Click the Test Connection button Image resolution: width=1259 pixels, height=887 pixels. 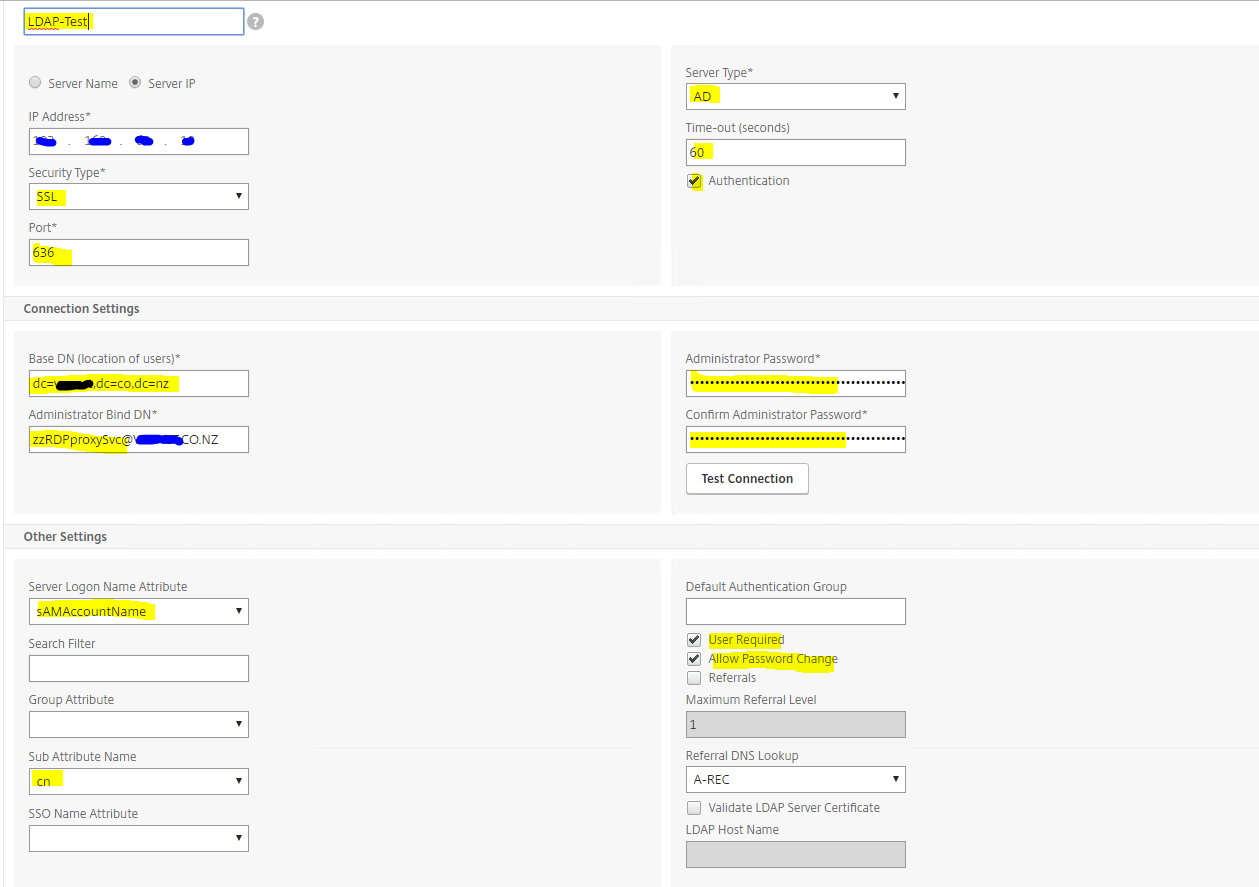coord(746,478)
